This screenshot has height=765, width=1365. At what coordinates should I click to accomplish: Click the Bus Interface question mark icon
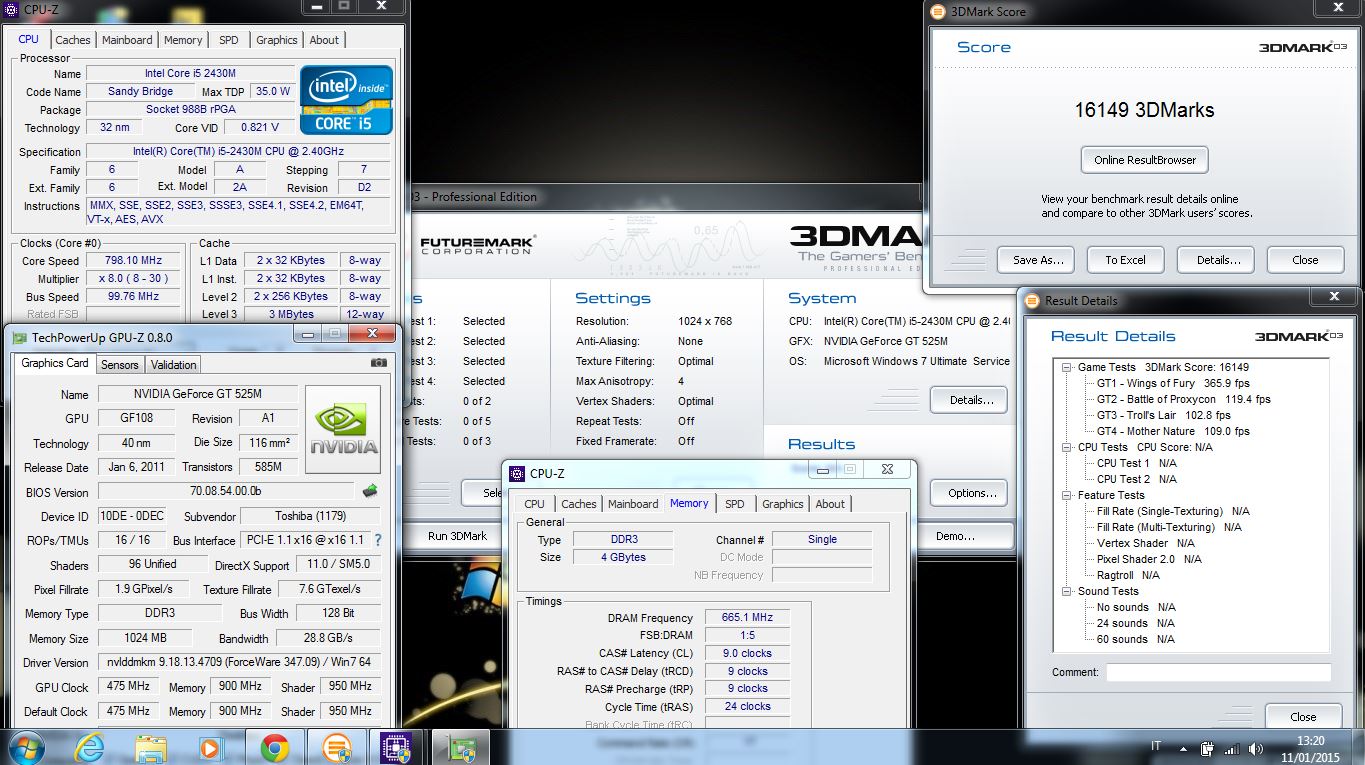click(377, 540)
